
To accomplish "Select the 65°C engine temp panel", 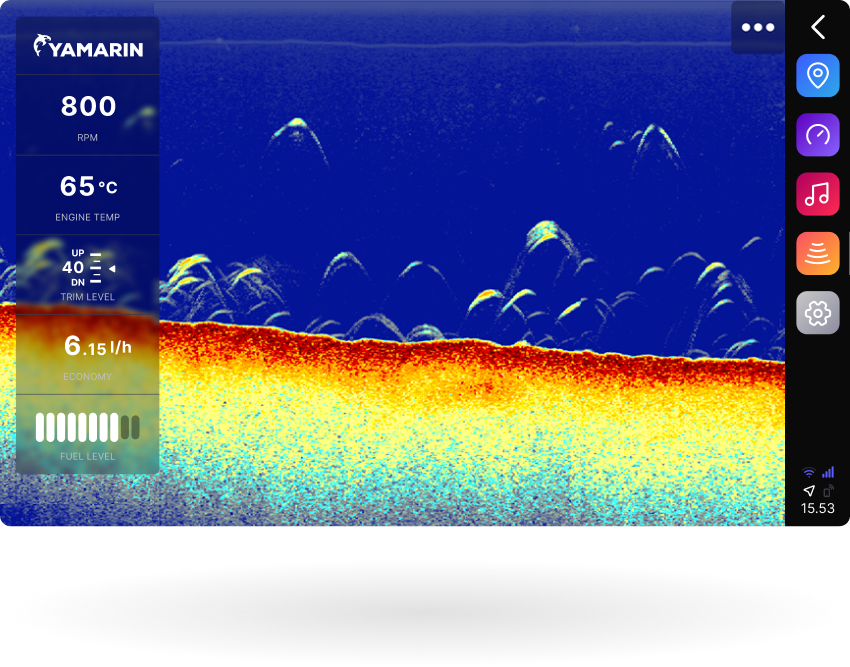I will tap(88, 195).
